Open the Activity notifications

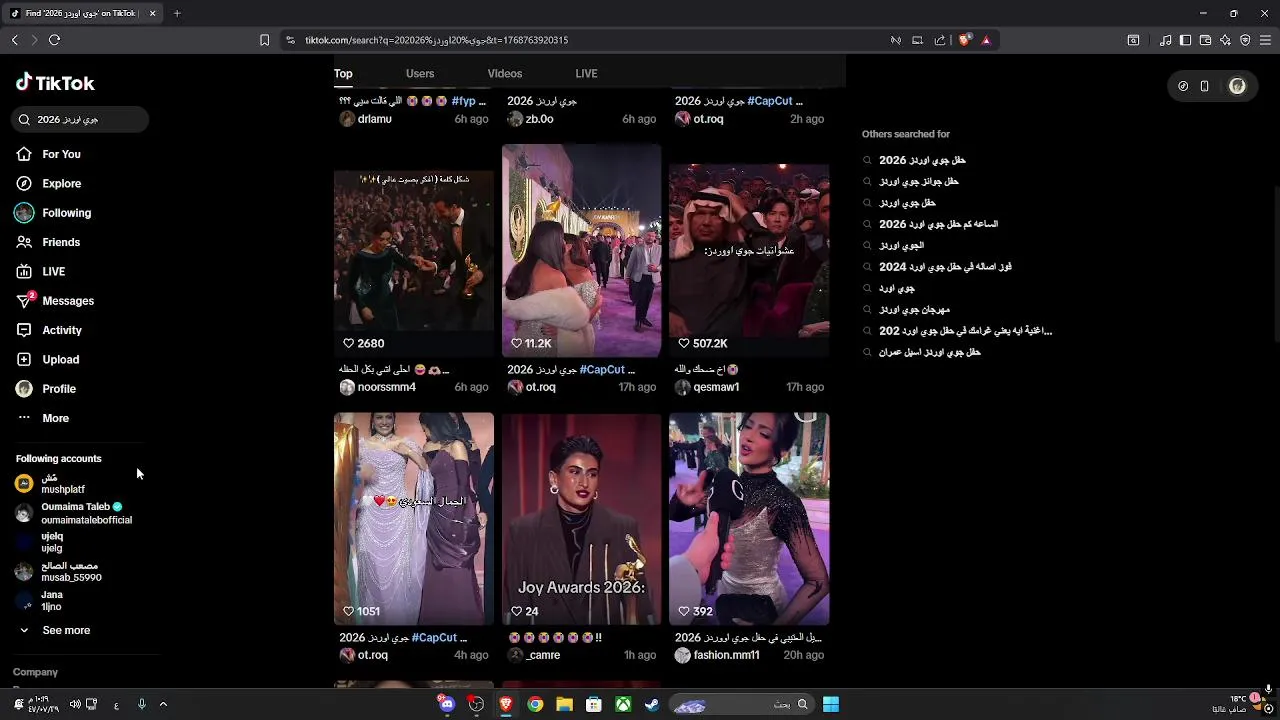[x=61, y=330]
